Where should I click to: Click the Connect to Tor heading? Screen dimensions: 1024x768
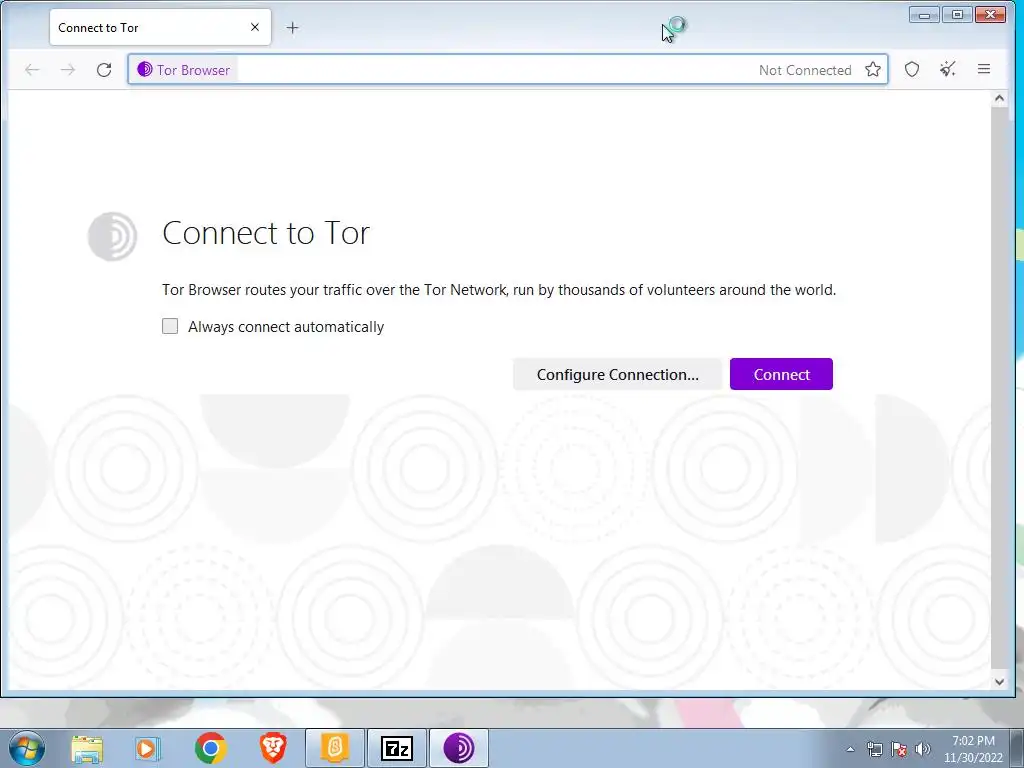coord(266,232)
